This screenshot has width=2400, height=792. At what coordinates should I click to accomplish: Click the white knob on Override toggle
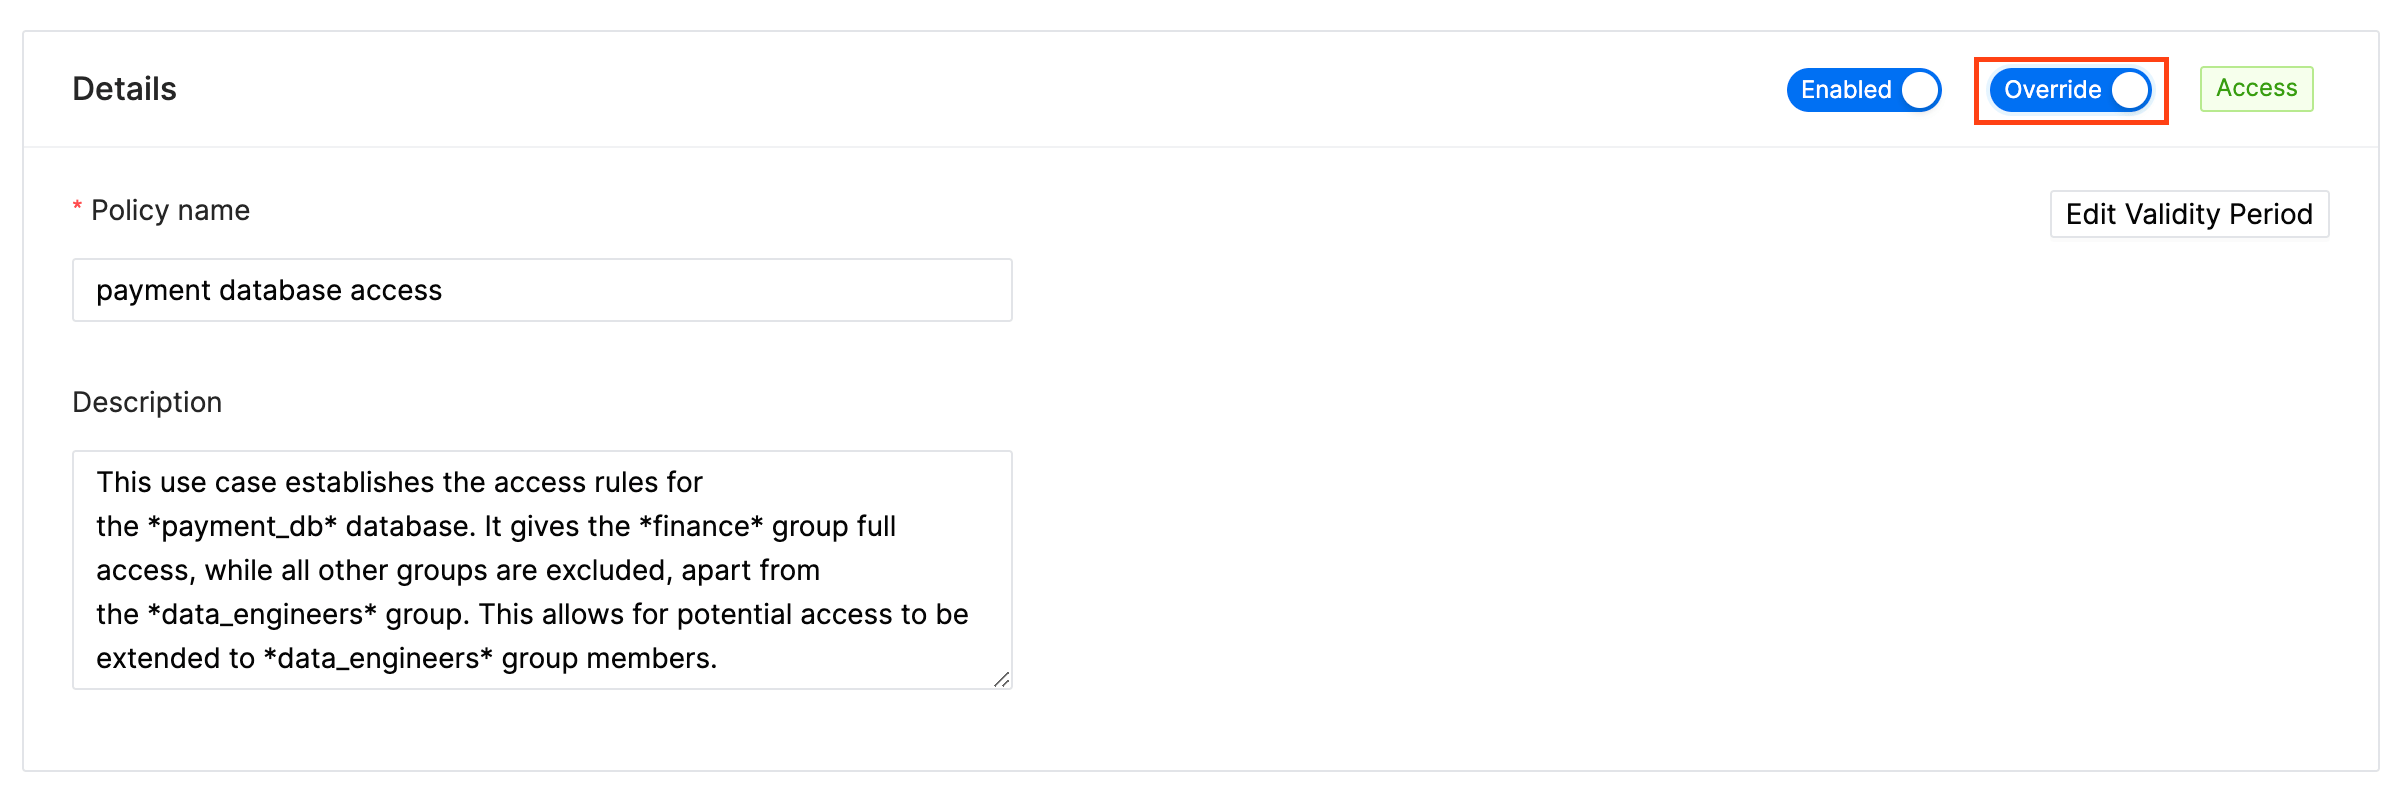coord(2130,90)
